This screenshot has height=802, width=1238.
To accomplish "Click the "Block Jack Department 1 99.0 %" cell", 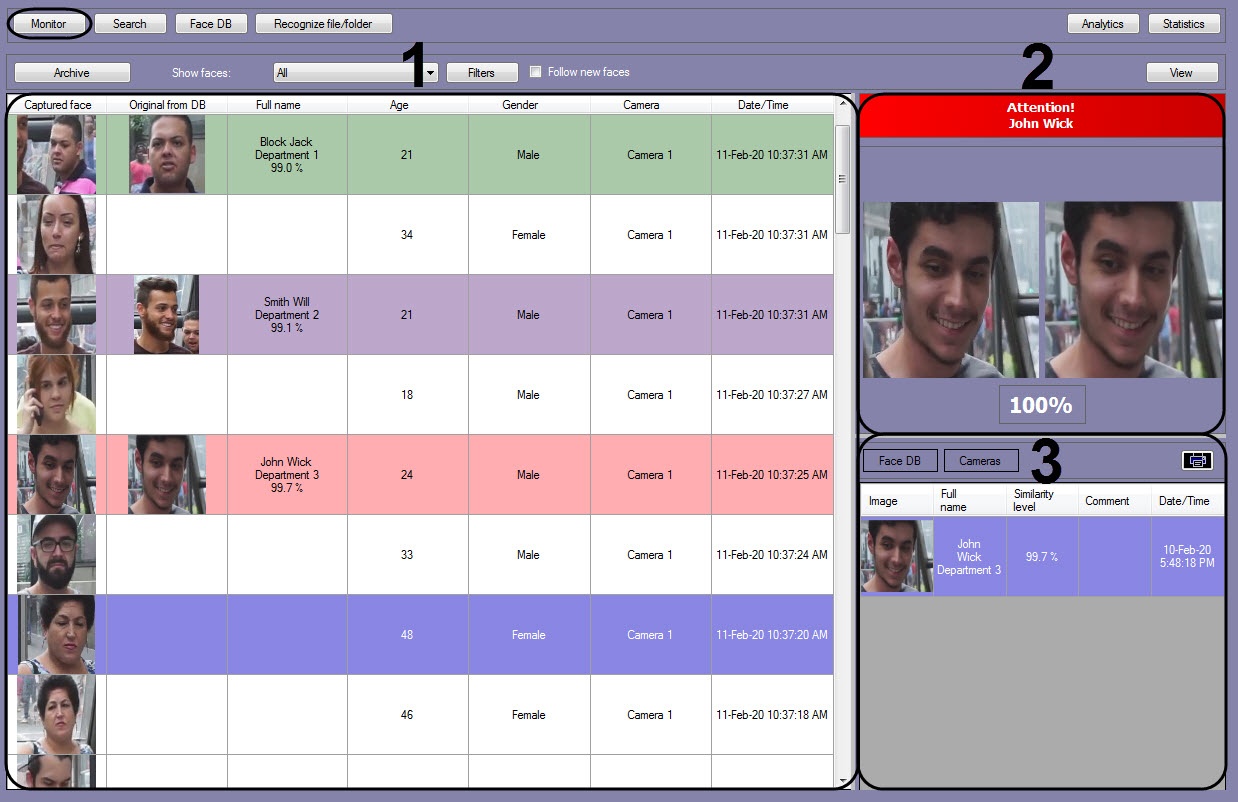I will [x=287, y=155].
